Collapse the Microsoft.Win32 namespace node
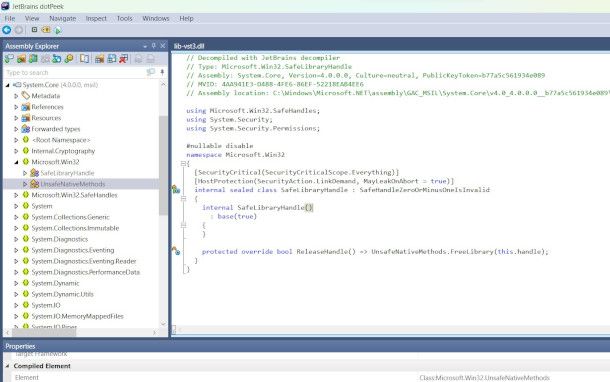610x382 pixels. [x=16, y=162]
